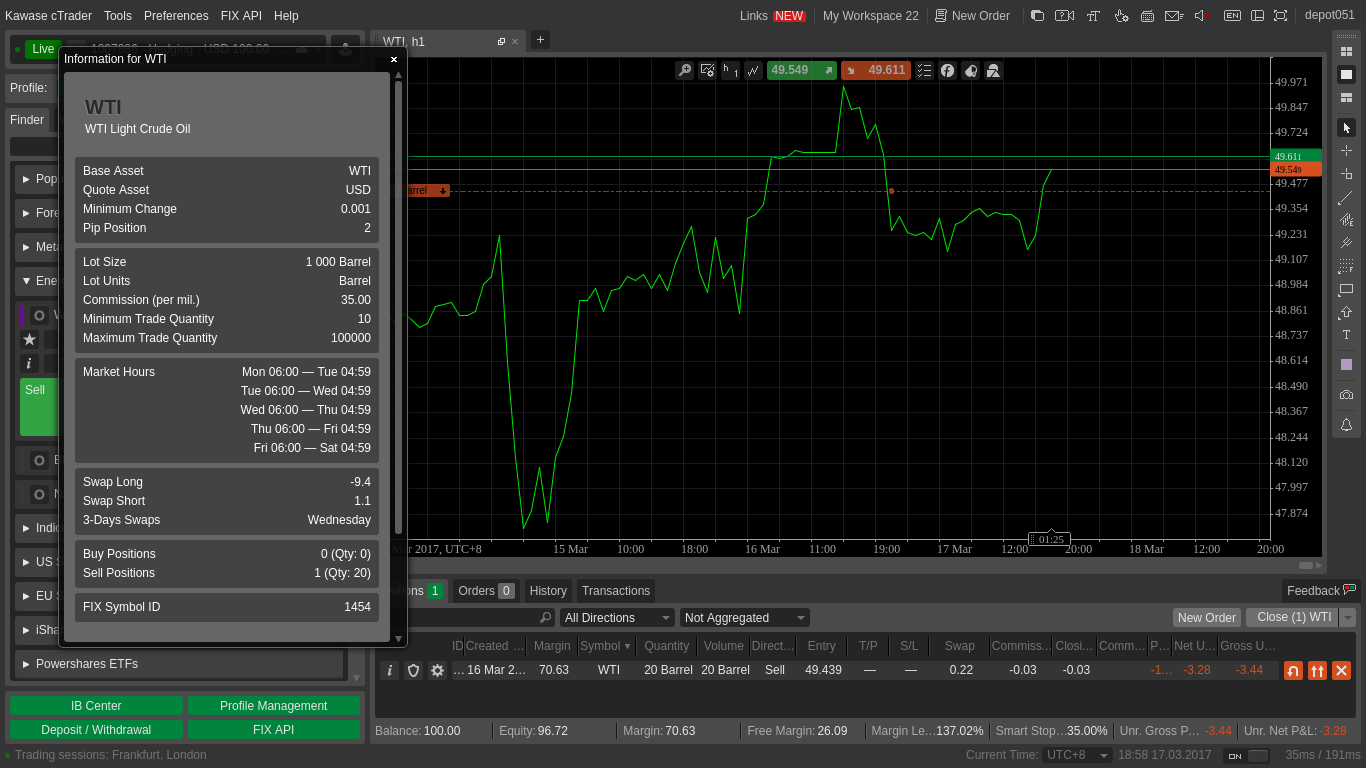Open price alerts bell icon
The height and width of the screenshot is (768, 1366).
pos(1346,424)
